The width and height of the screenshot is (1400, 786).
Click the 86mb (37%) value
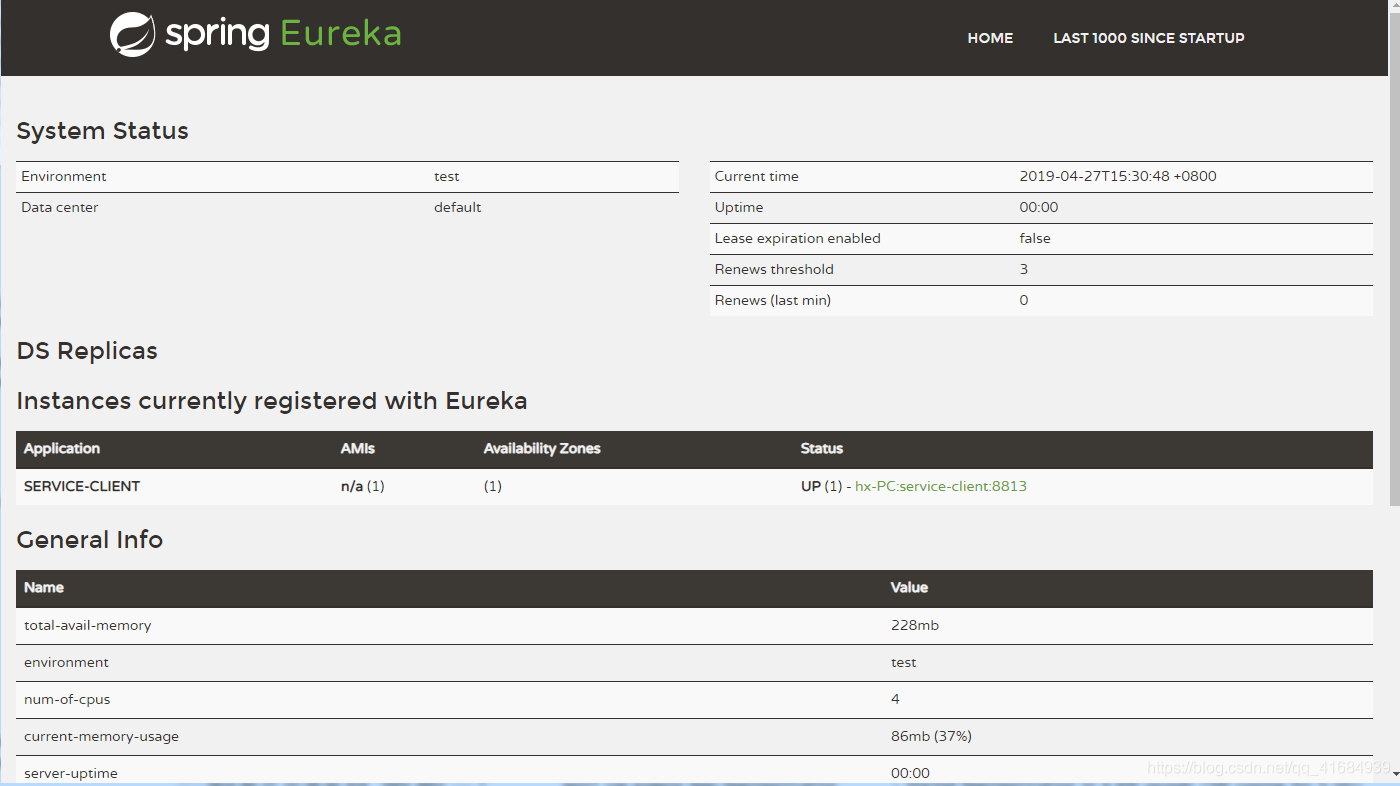931,736
